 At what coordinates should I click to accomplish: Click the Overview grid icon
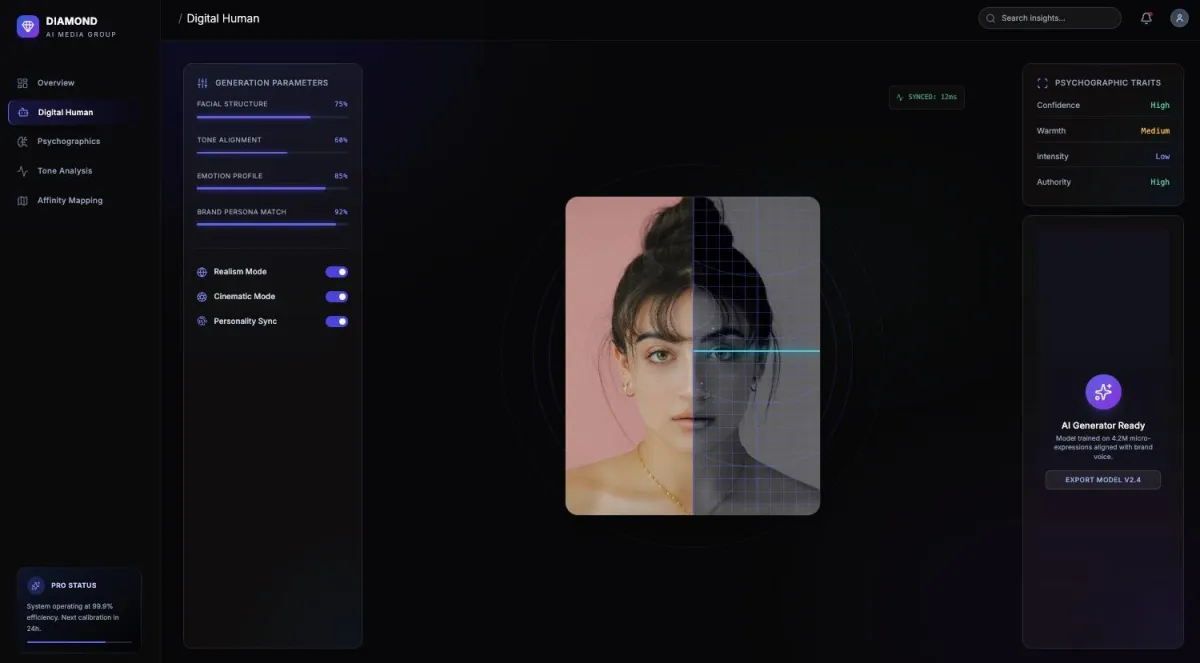[x=23, y=83]
